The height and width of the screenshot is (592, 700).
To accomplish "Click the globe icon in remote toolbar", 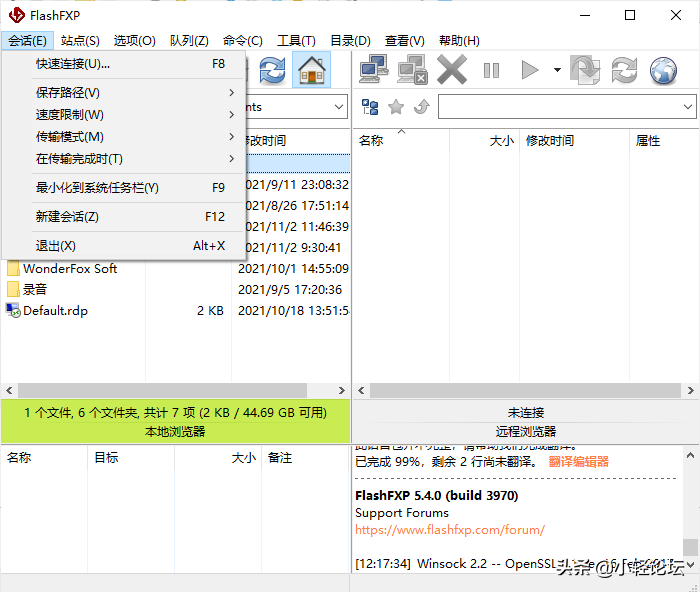I will [x=663, y=70].
